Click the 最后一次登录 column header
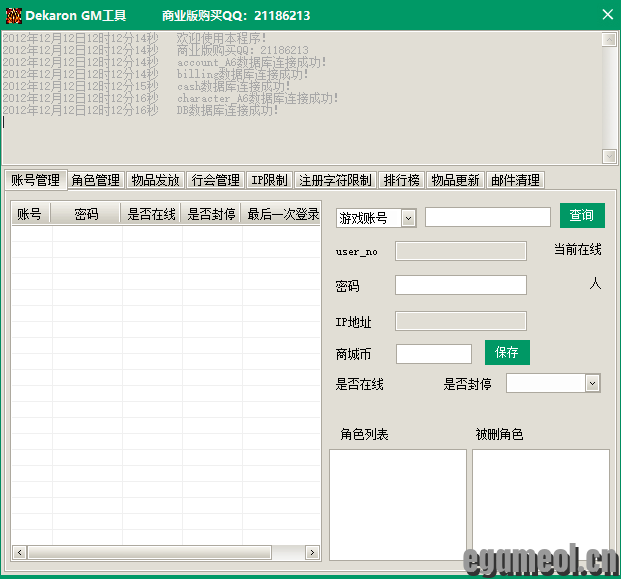The image size is (621, 579). (282, 214)
